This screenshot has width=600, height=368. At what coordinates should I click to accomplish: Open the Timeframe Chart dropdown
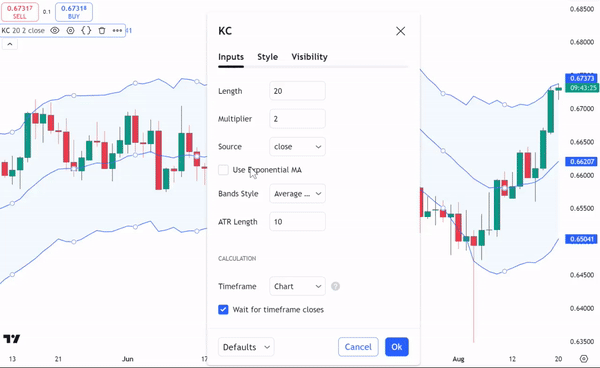click(297, 286)
